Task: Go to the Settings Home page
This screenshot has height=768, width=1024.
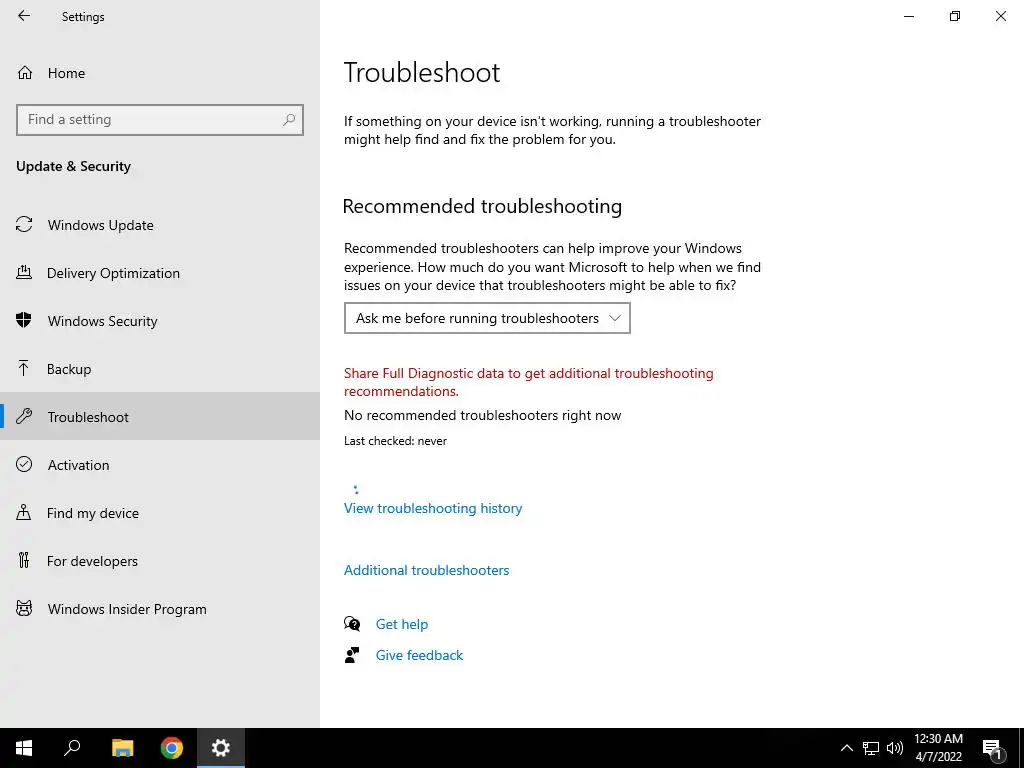Action: click(x=160, y=72)
